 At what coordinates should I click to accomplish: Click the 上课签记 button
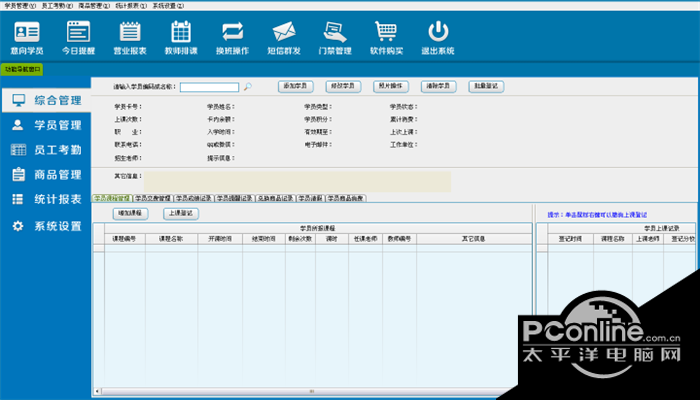click(181, 214)
